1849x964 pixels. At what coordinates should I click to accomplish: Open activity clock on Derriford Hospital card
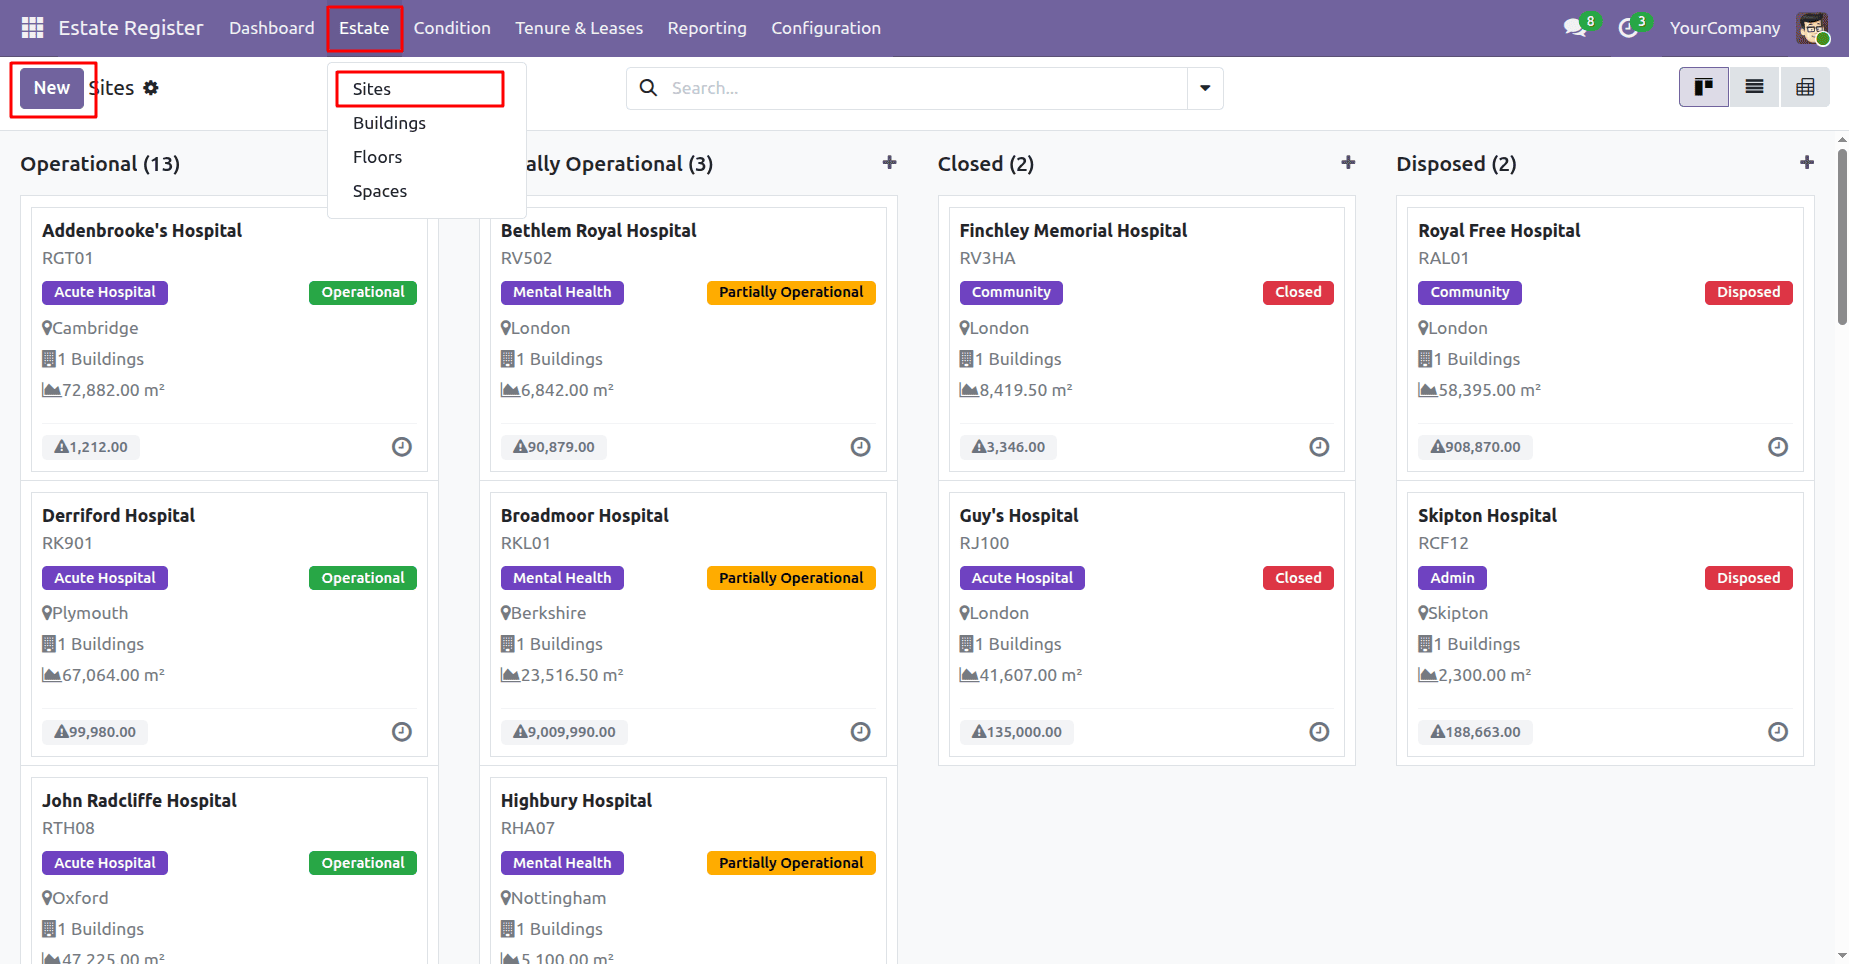(402, 732)
